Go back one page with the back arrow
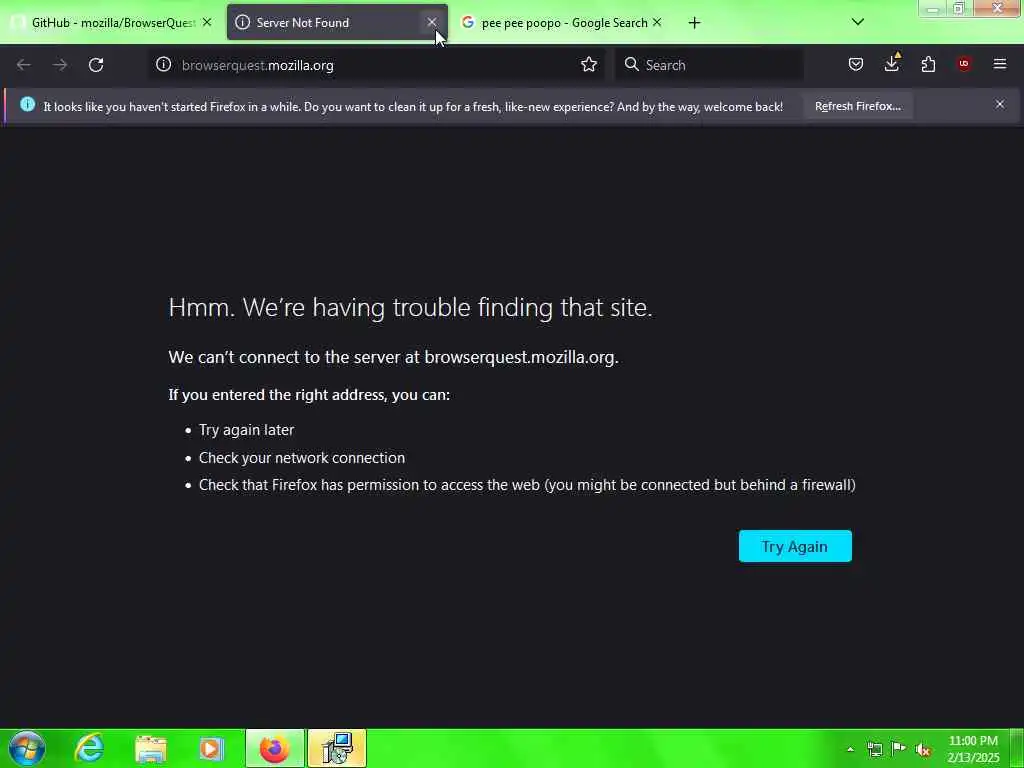This screenshot has height=768, width=1024. (24, 65)
